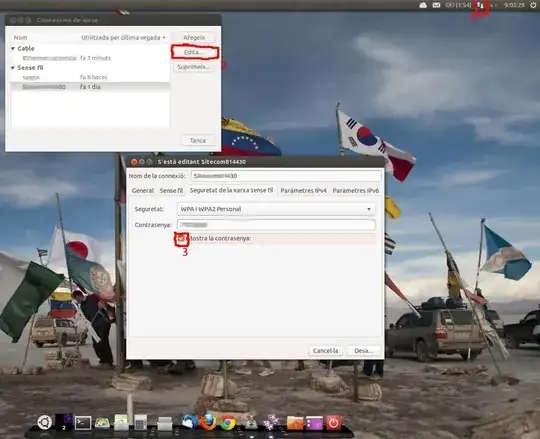Click the Edita... button

(x=194, y=52)
